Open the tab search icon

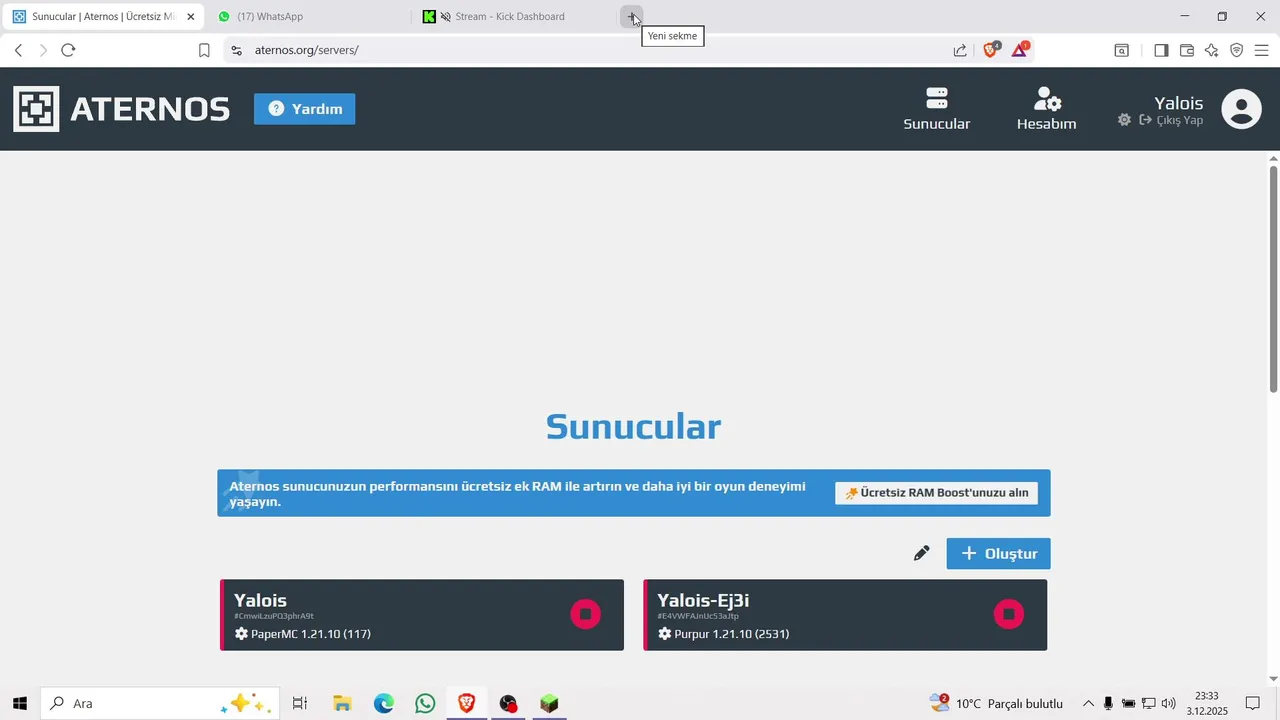point(1122,50)
